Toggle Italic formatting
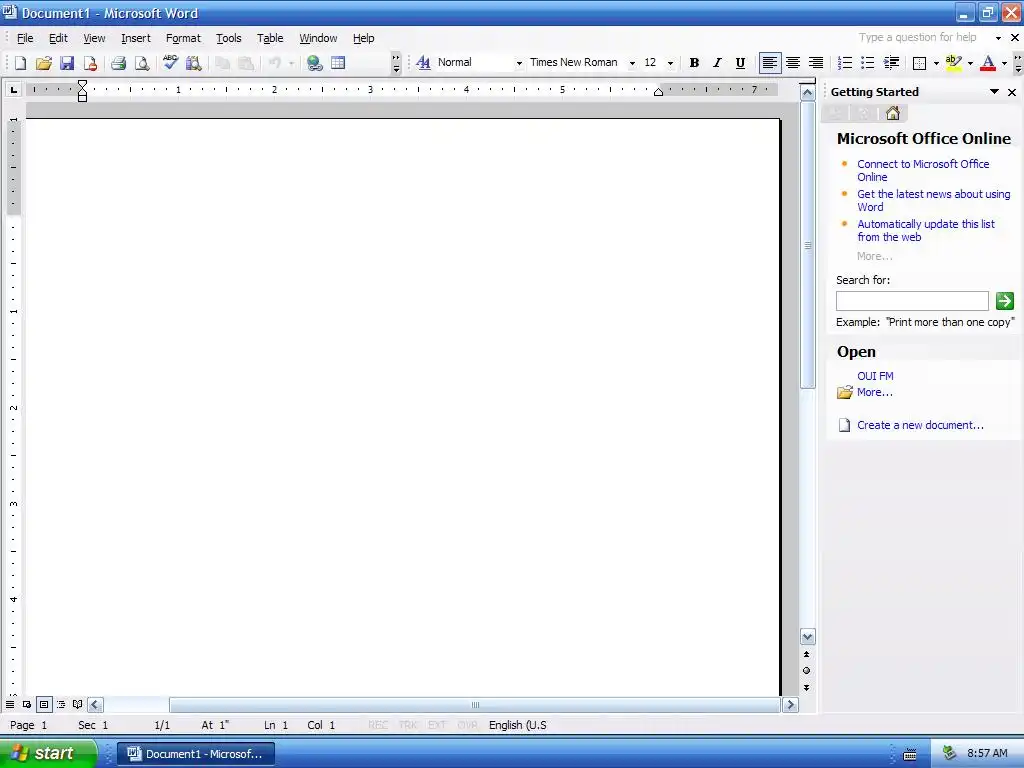This screenshot has width=1024, height=768. (717, 63)
